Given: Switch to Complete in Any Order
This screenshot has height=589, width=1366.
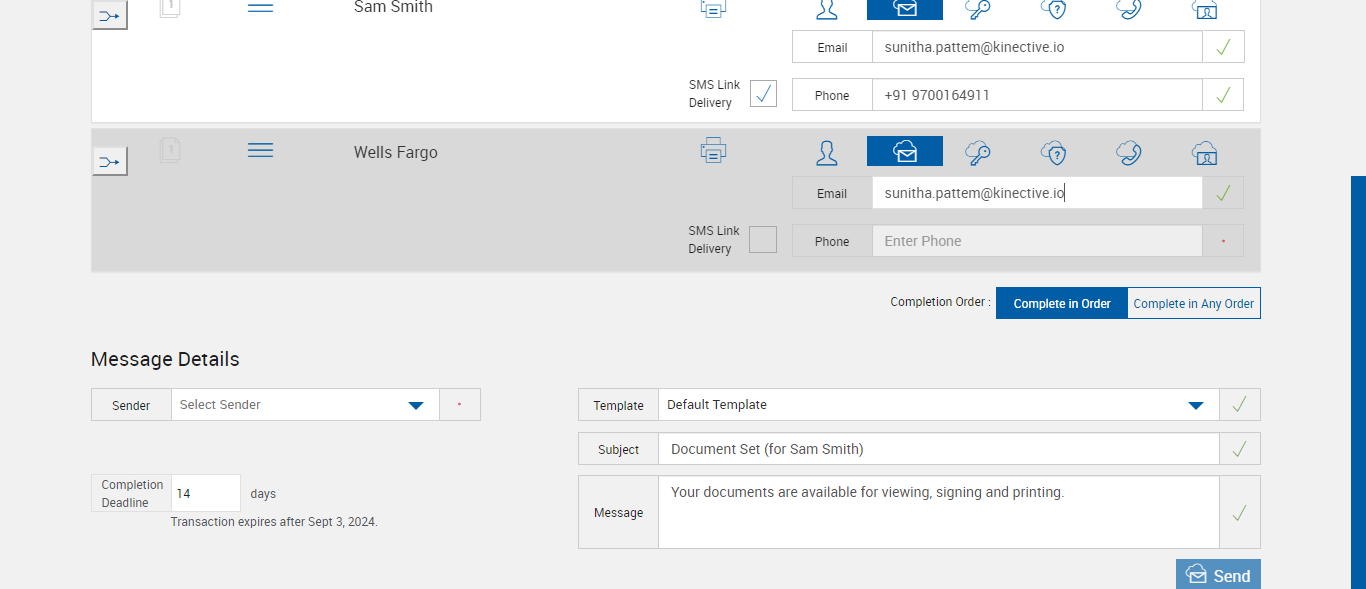Looking at the screenshot, I should click(x=1193, y=304).
